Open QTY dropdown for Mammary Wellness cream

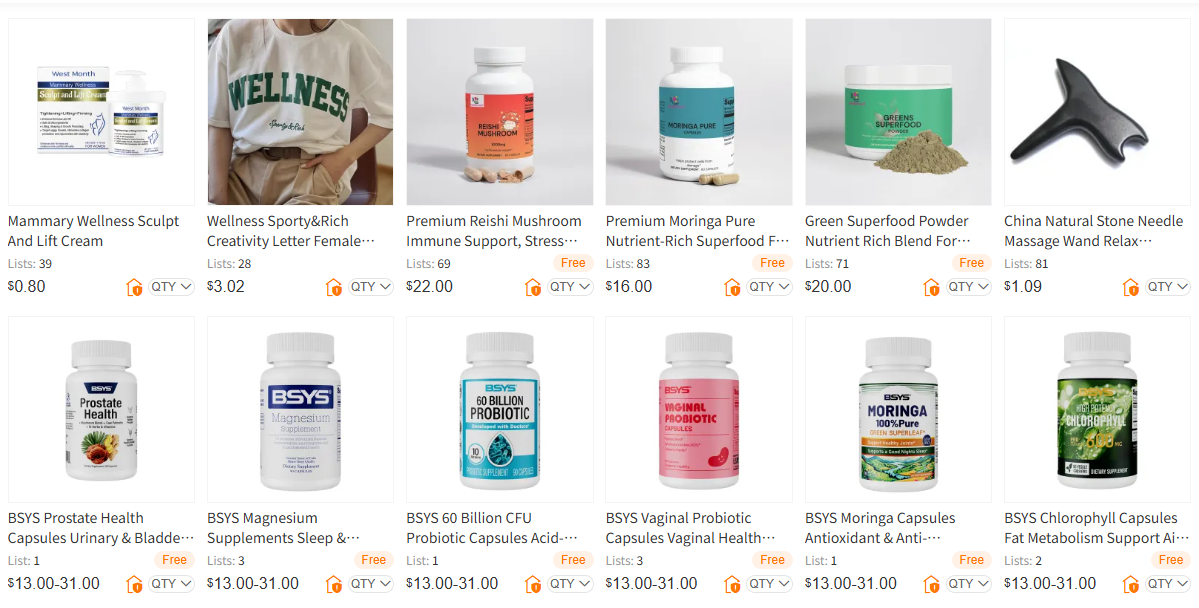click(x=171, y=287)
